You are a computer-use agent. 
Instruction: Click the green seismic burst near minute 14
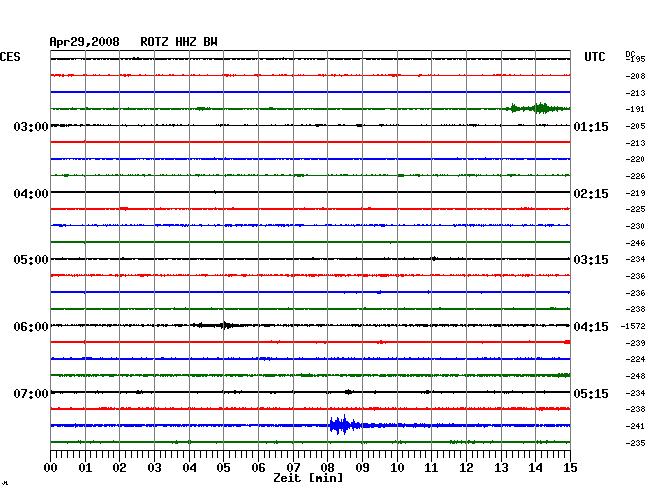click(537, 108)
